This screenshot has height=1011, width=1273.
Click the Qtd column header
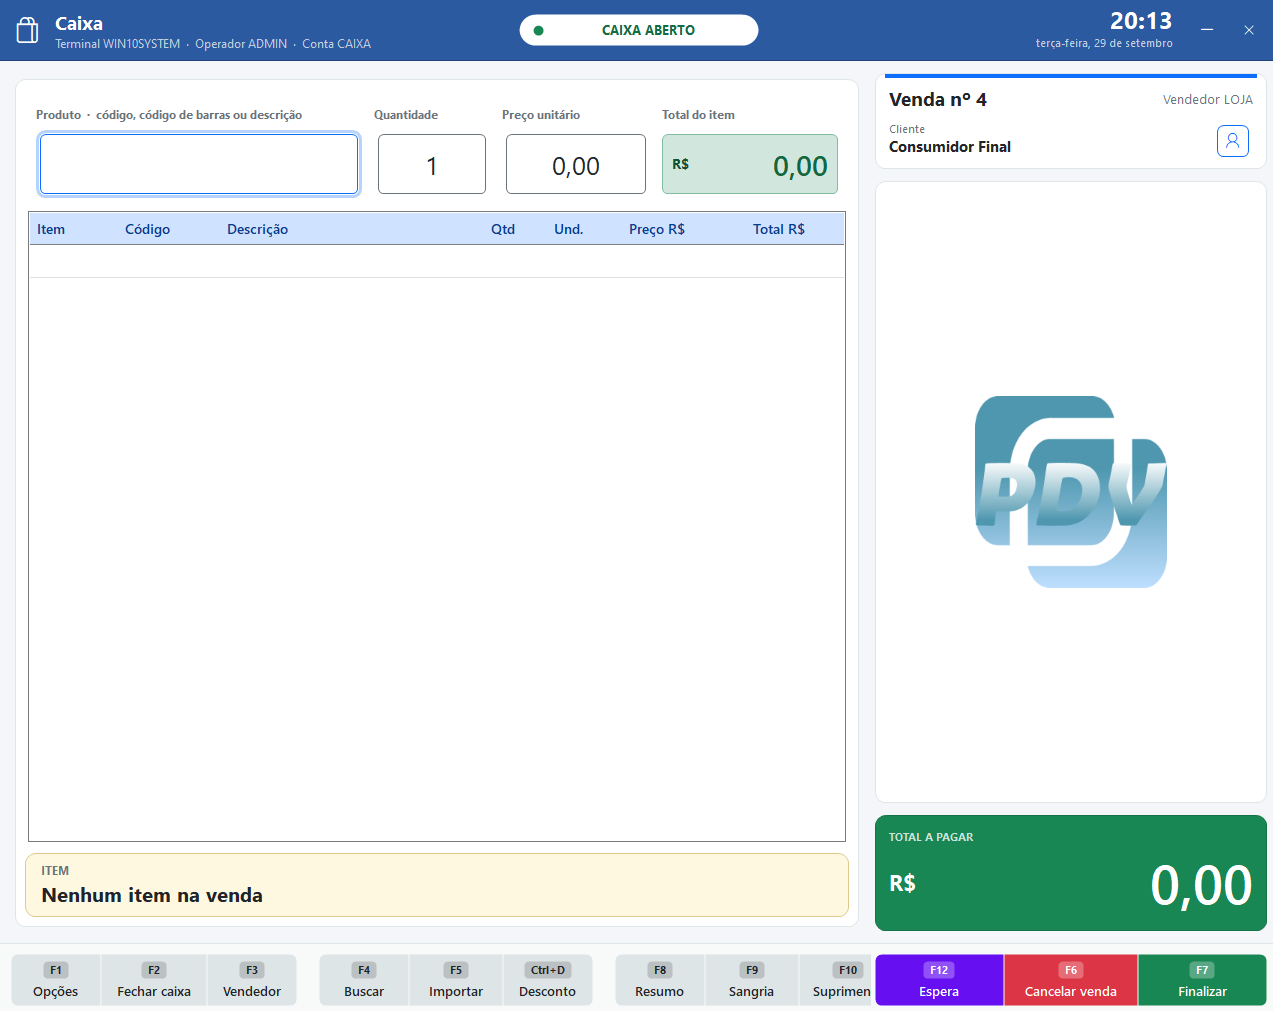(x=503, y=229)
